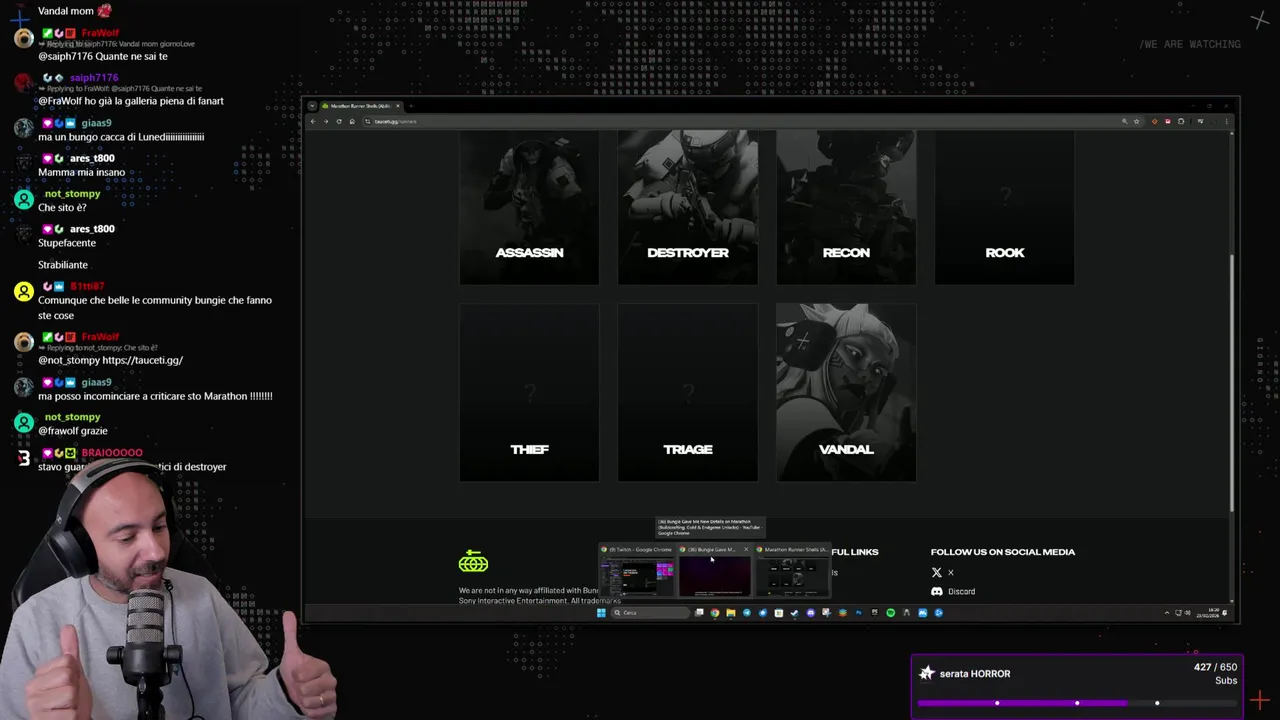Image resolution: width=1280 pixels, height=720 pixels.
Task: Go to the browser home page
Action: point(352,121)
